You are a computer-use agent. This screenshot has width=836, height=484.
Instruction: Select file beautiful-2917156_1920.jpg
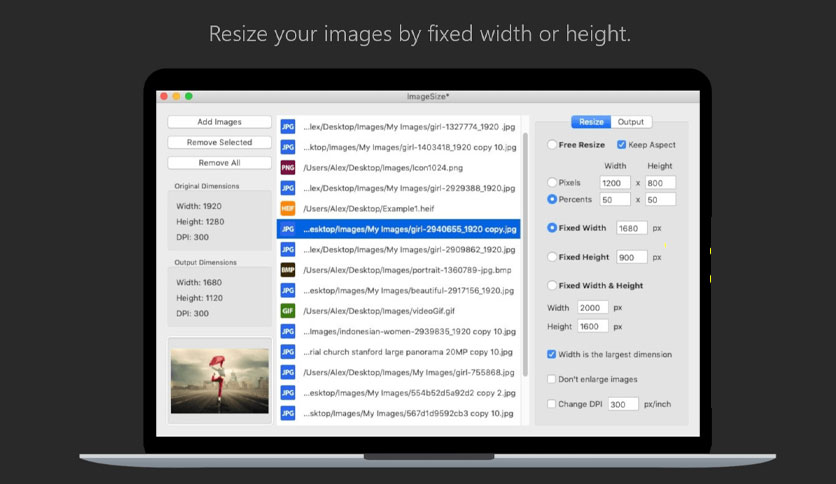398,291
